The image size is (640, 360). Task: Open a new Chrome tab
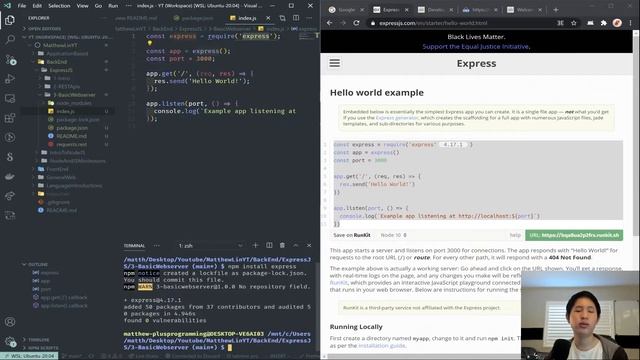pos(556,9)
